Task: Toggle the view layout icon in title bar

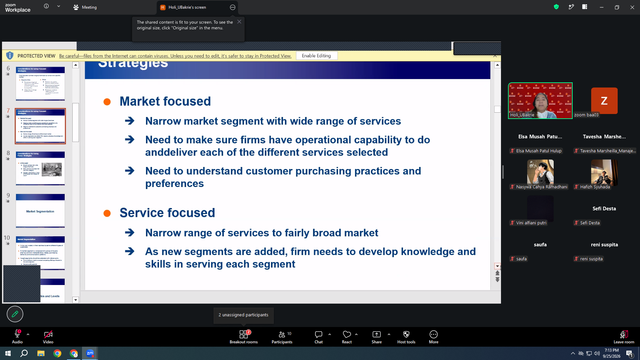Action: (584, 7)
